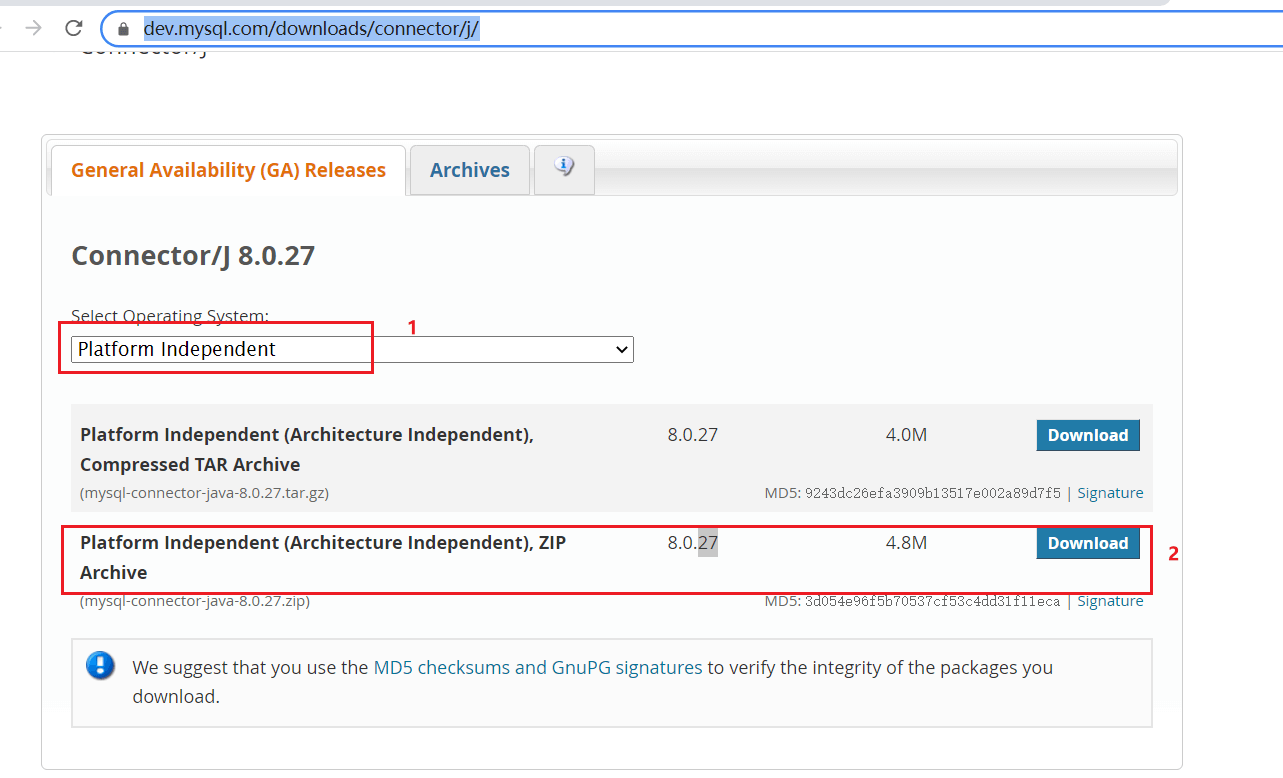Click the forward navigation arrow

click(33, 28)
